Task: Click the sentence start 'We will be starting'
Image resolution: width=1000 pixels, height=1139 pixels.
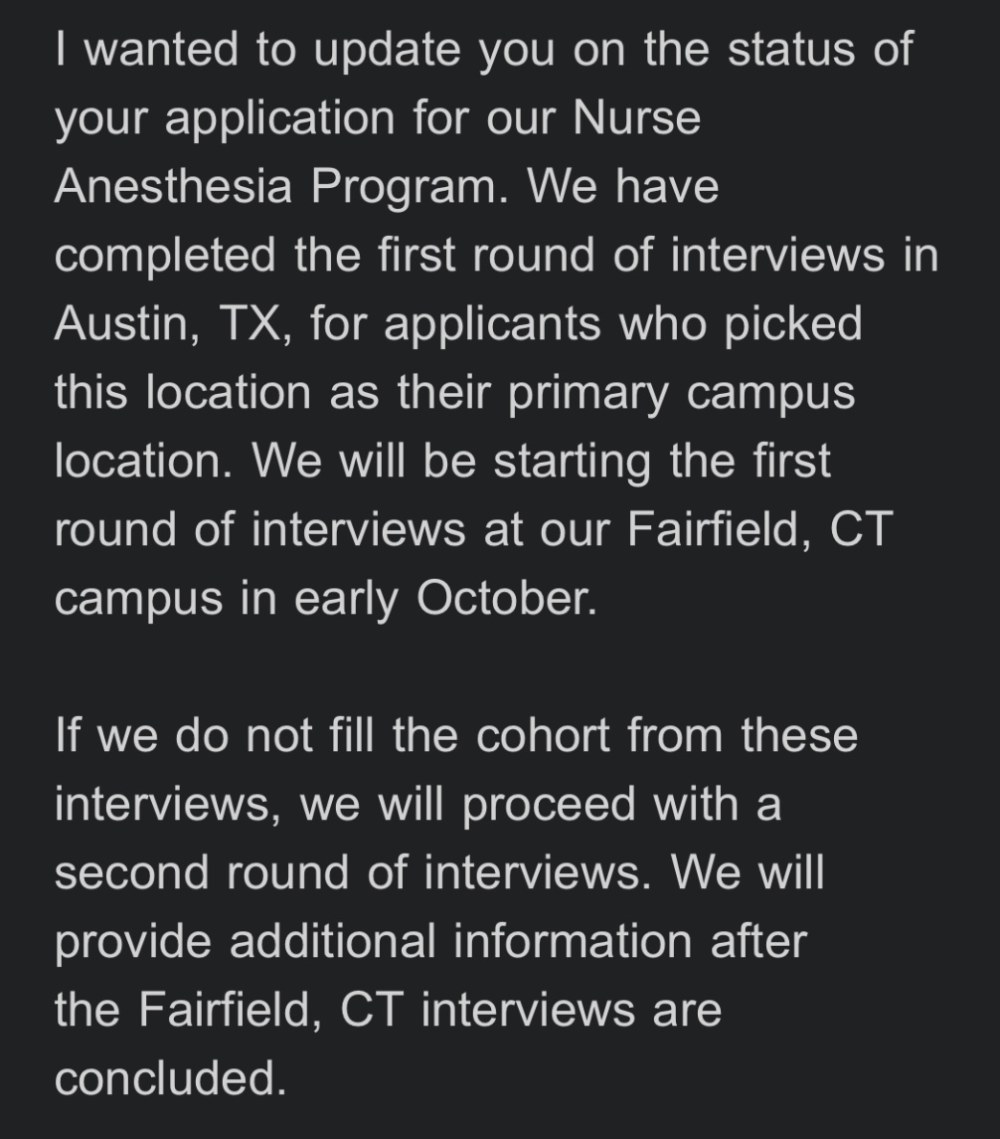Action: (x=451, y=461)
